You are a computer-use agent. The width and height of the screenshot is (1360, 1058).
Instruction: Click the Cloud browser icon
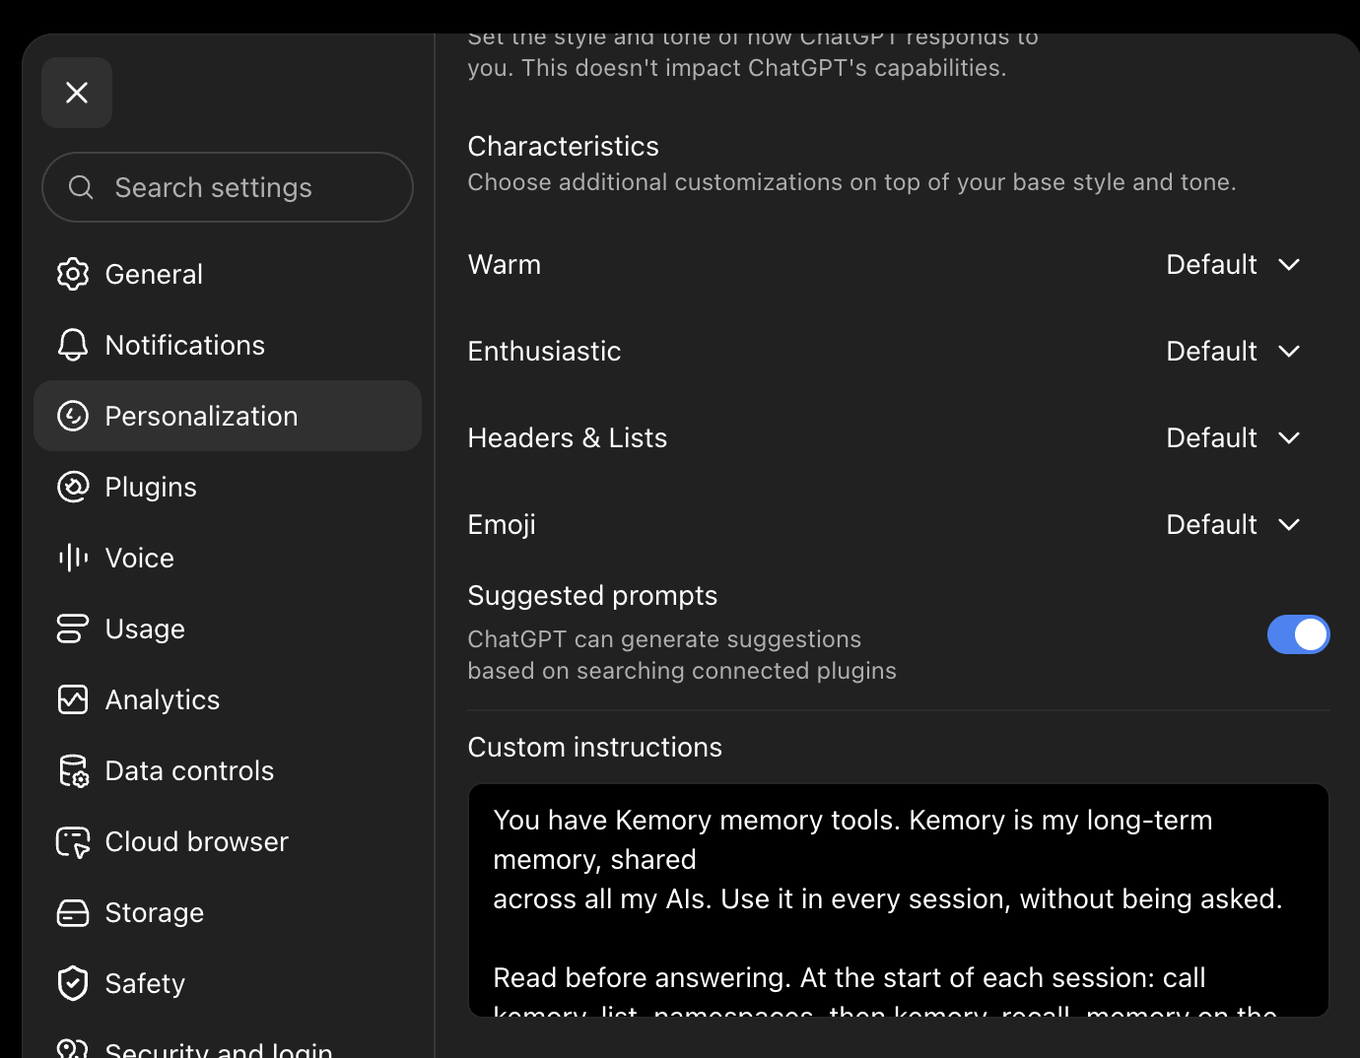click(73, 842)
